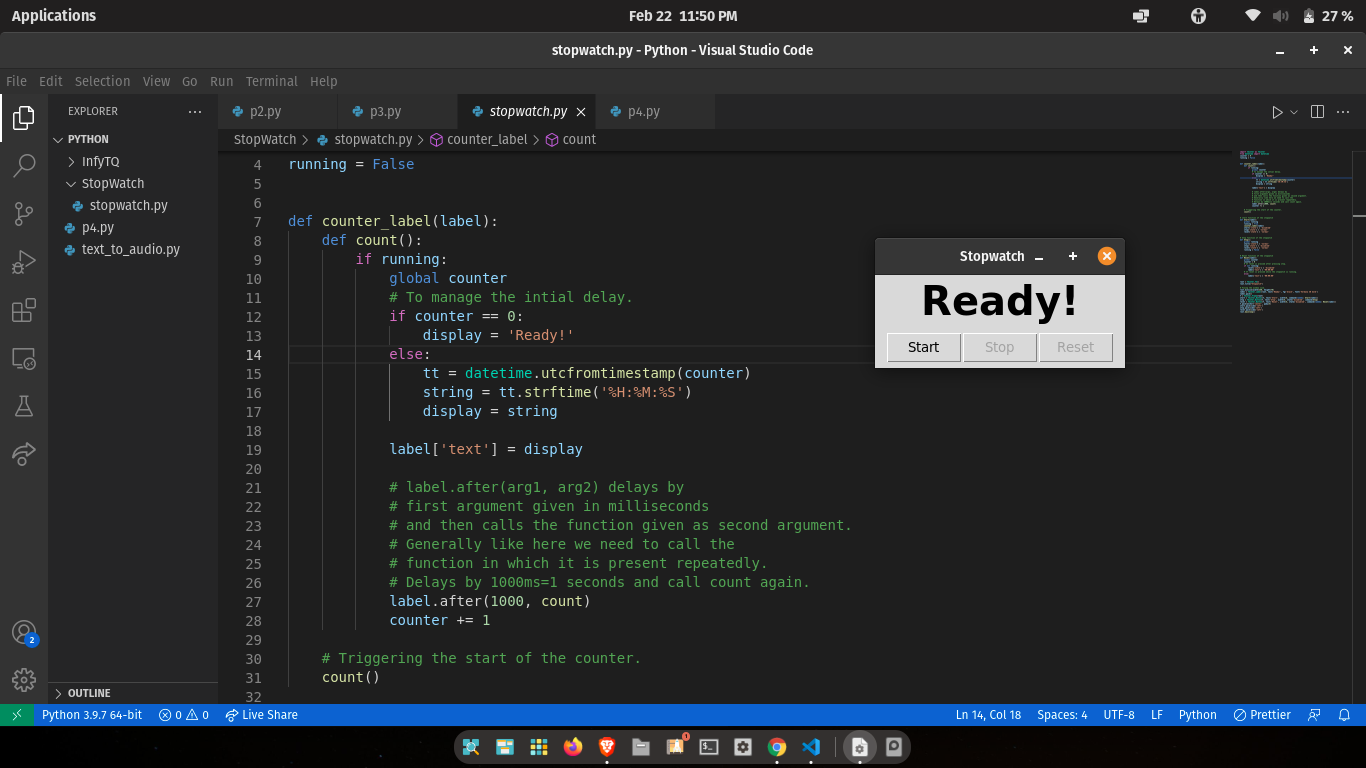Open Firefox from the dock

[x=572, y=747]
